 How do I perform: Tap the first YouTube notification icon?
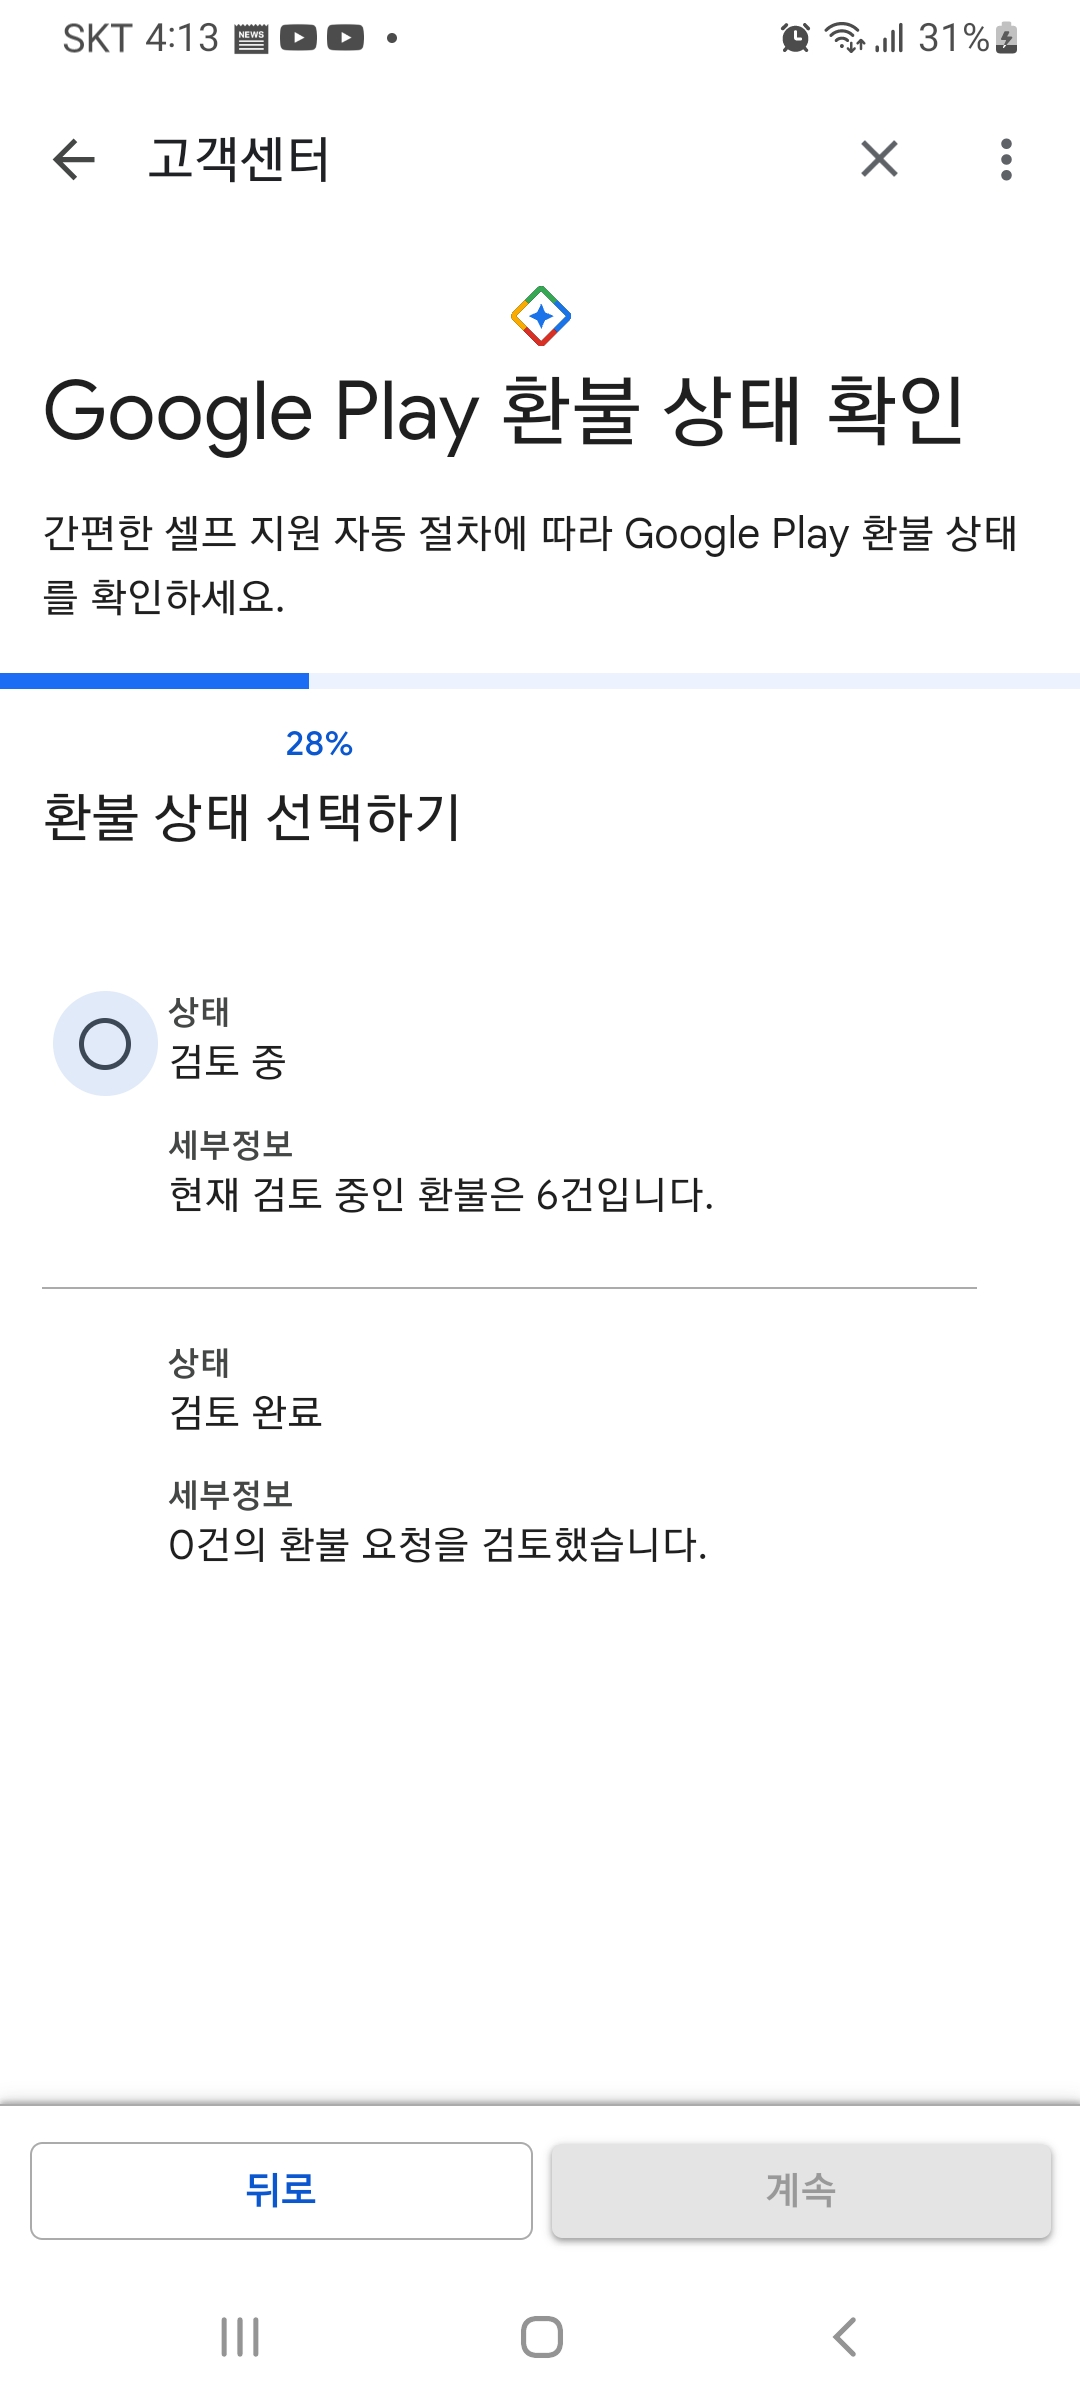click(298, 38)
